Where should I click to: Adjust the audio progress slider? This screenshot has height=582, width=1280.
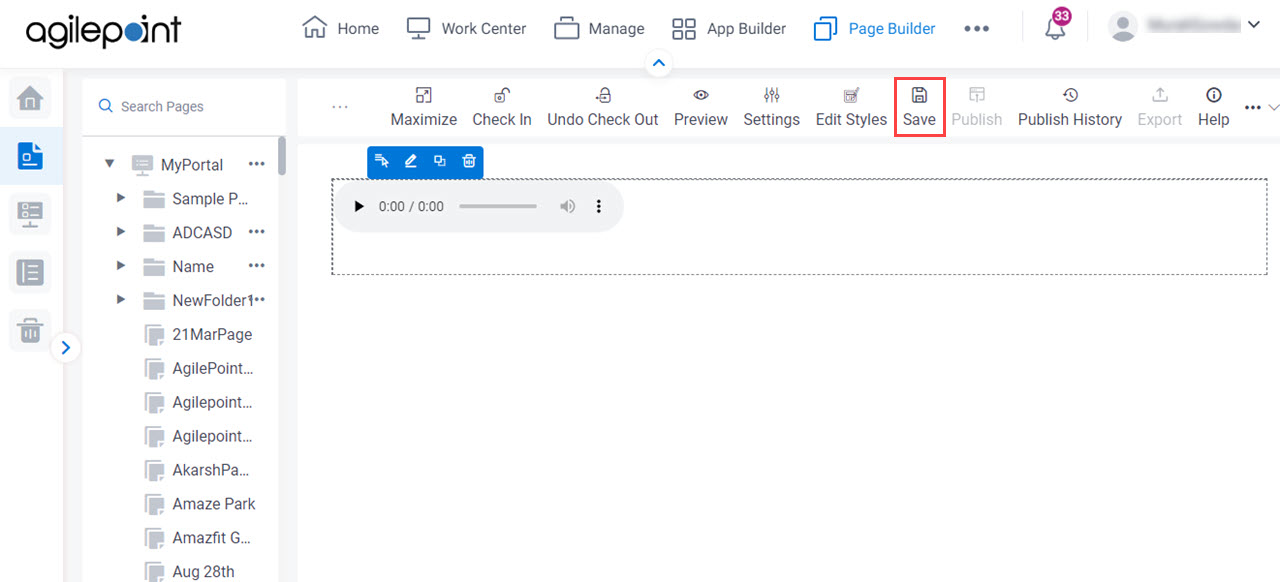(x=498, y=206)
